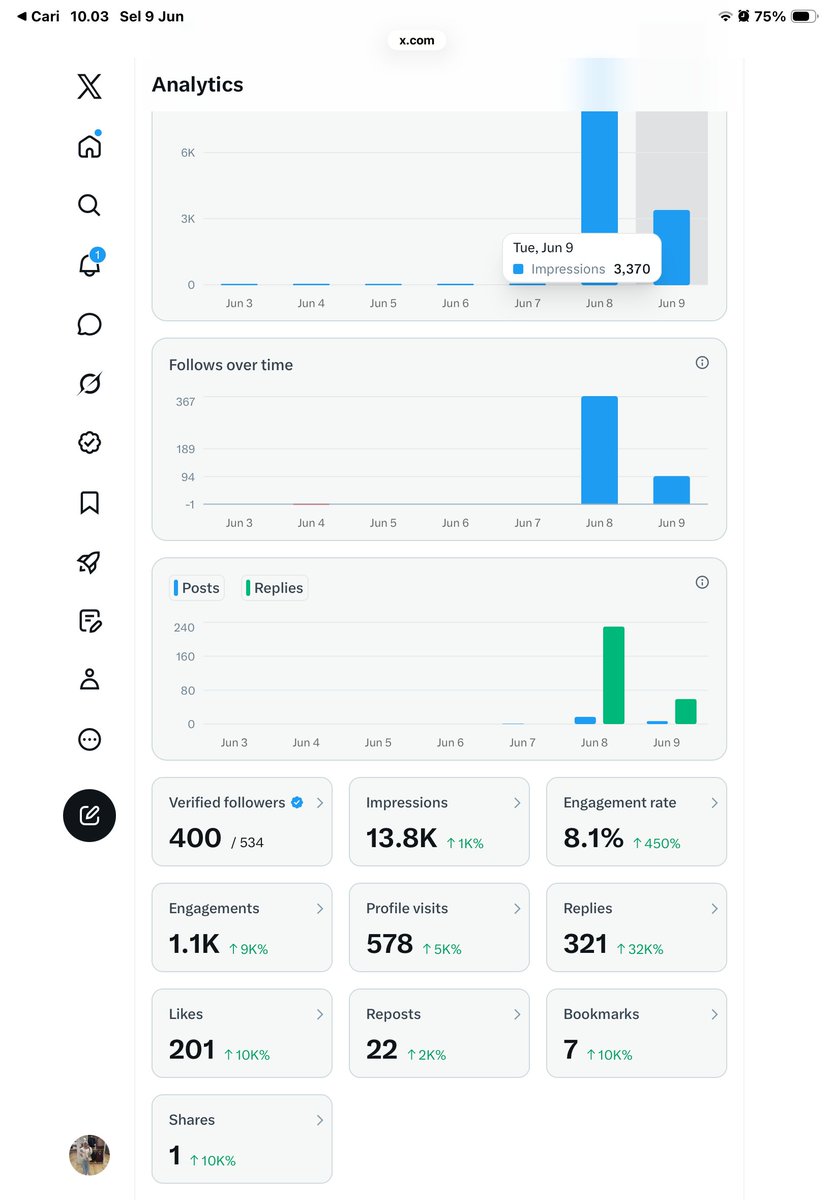This screenshot has width=834, height=1200.
Task: Click info icon on Follows over time
Action: [702, 363]
